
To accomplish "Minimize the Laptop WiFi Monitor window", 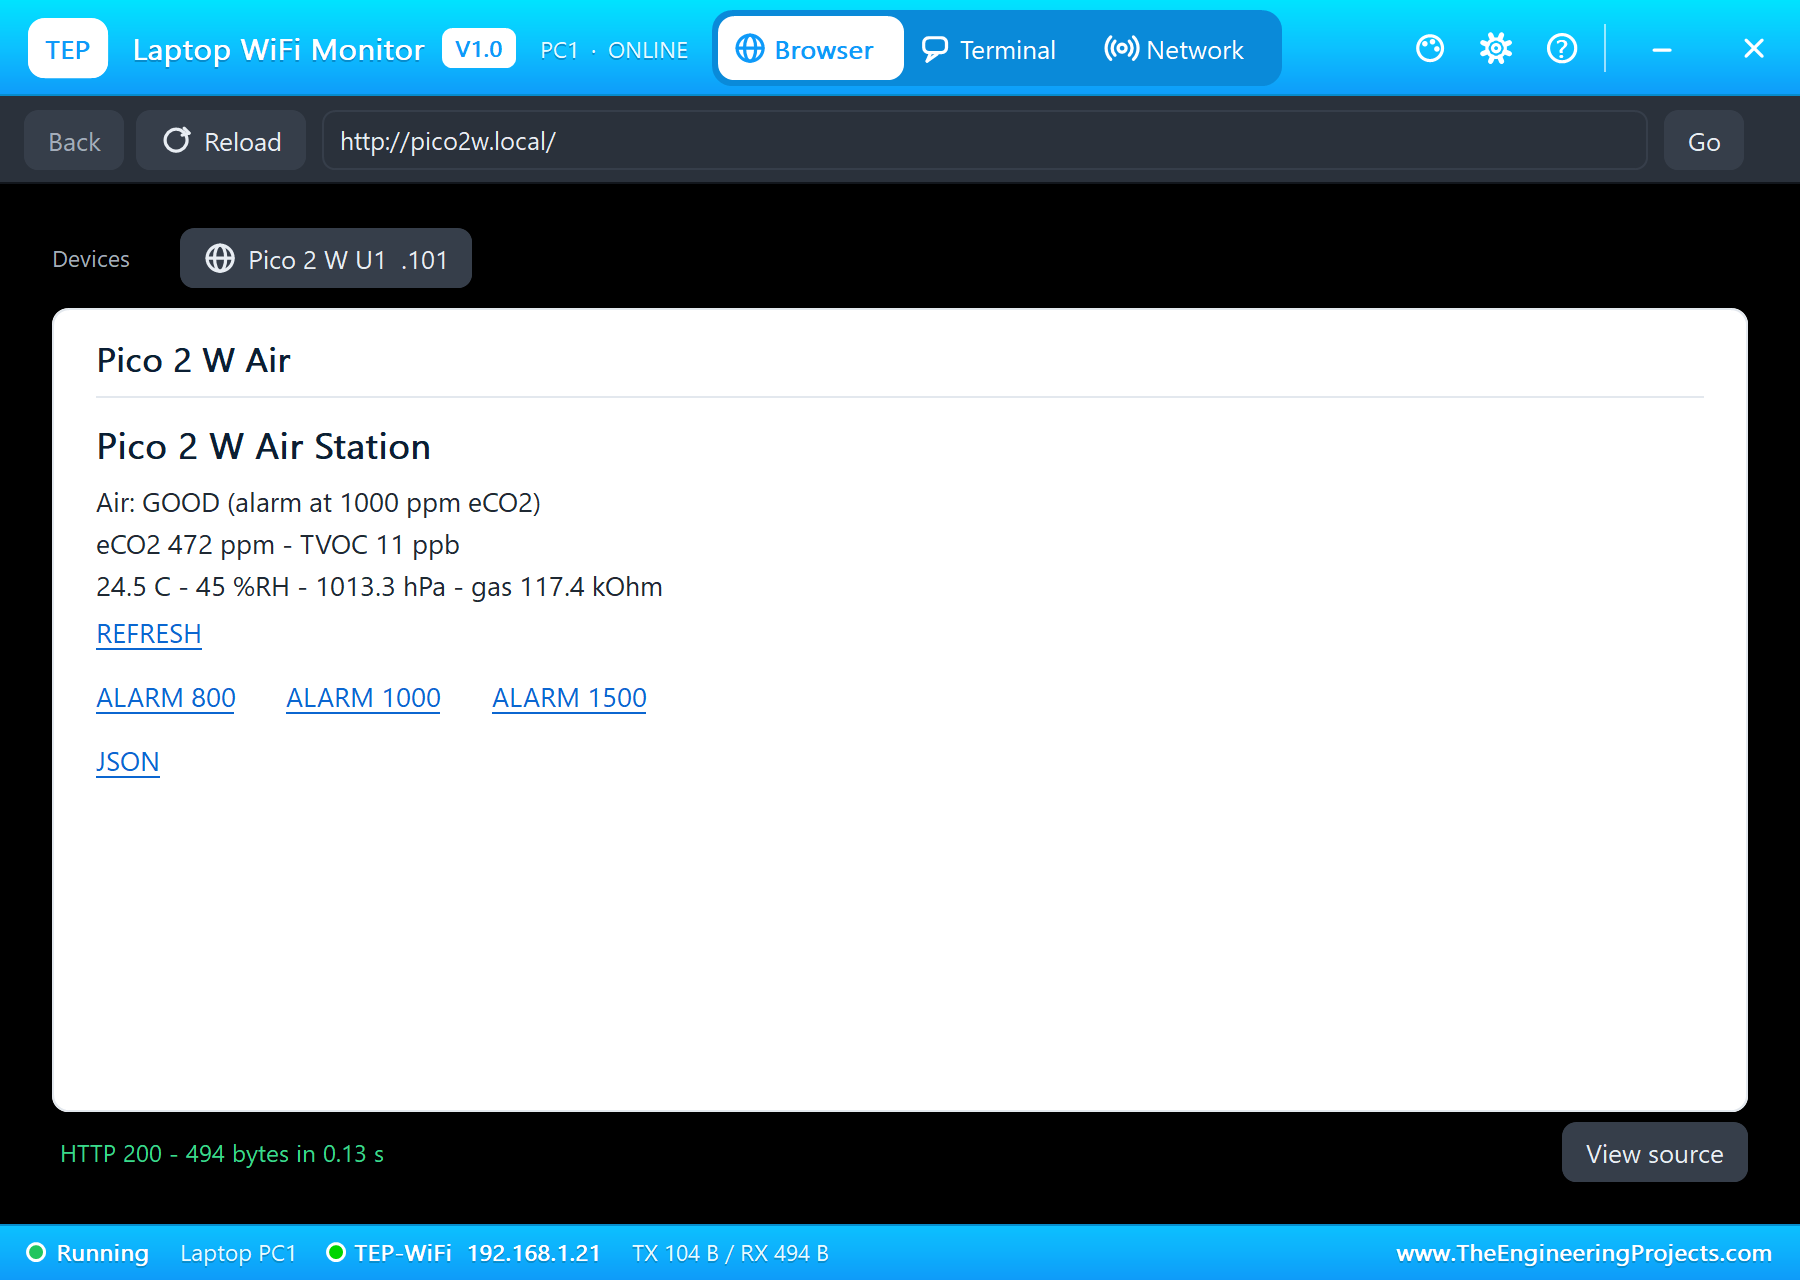I will [1662, 48].
